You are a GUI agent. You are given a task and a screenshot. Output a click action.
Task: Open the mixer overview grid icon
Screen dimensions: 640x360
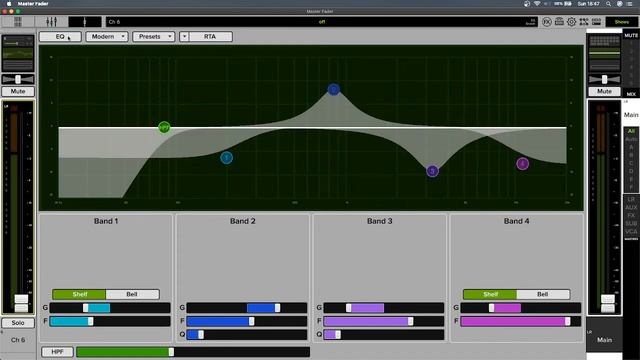tap(18, 22)
